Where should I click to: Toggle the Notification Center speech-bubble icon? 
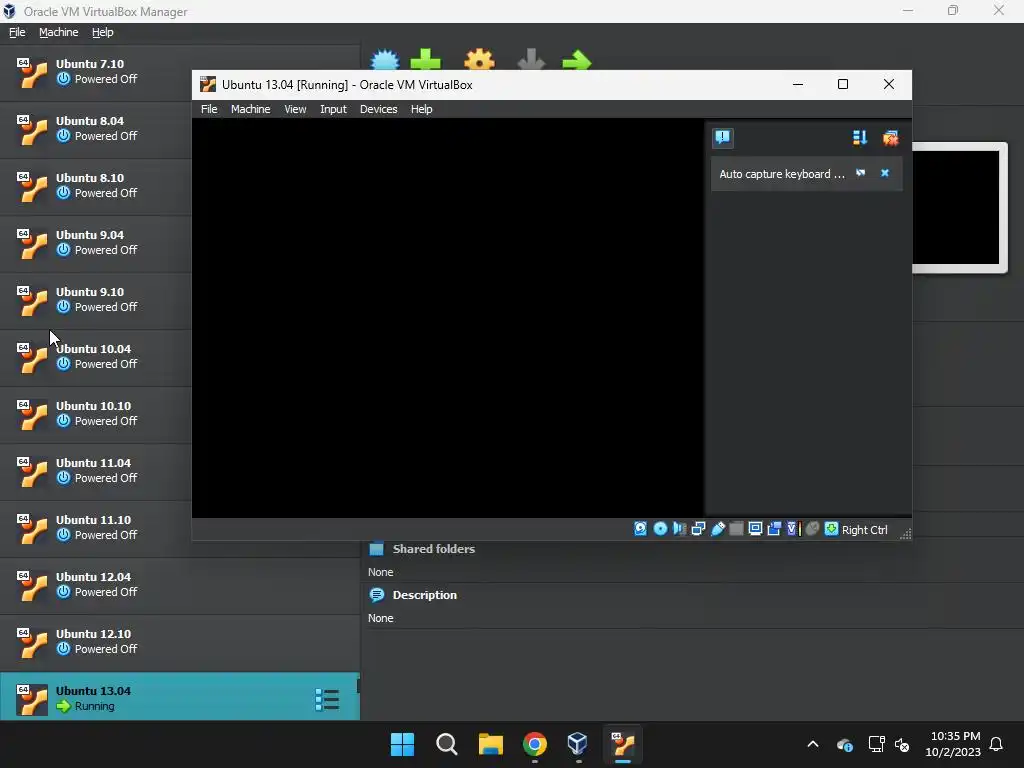coord(722,138)
